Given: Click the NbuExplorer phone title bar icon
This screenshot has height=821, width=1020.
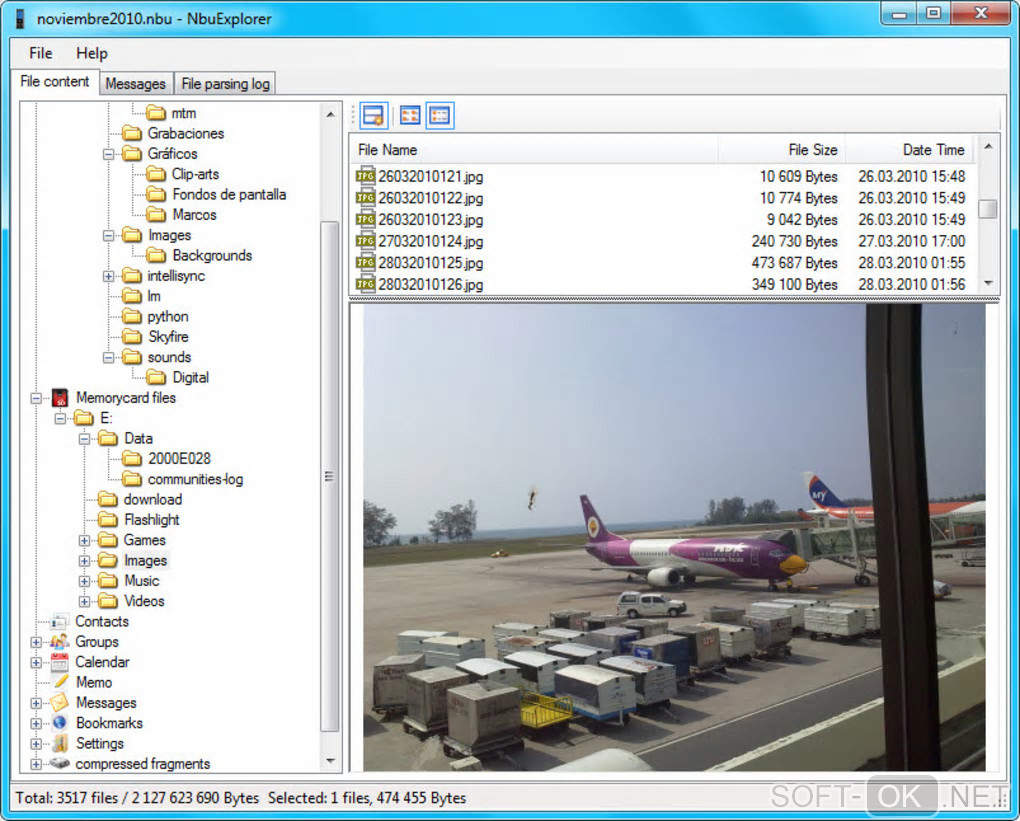Looking at the screenshot, I should [20, 18].
